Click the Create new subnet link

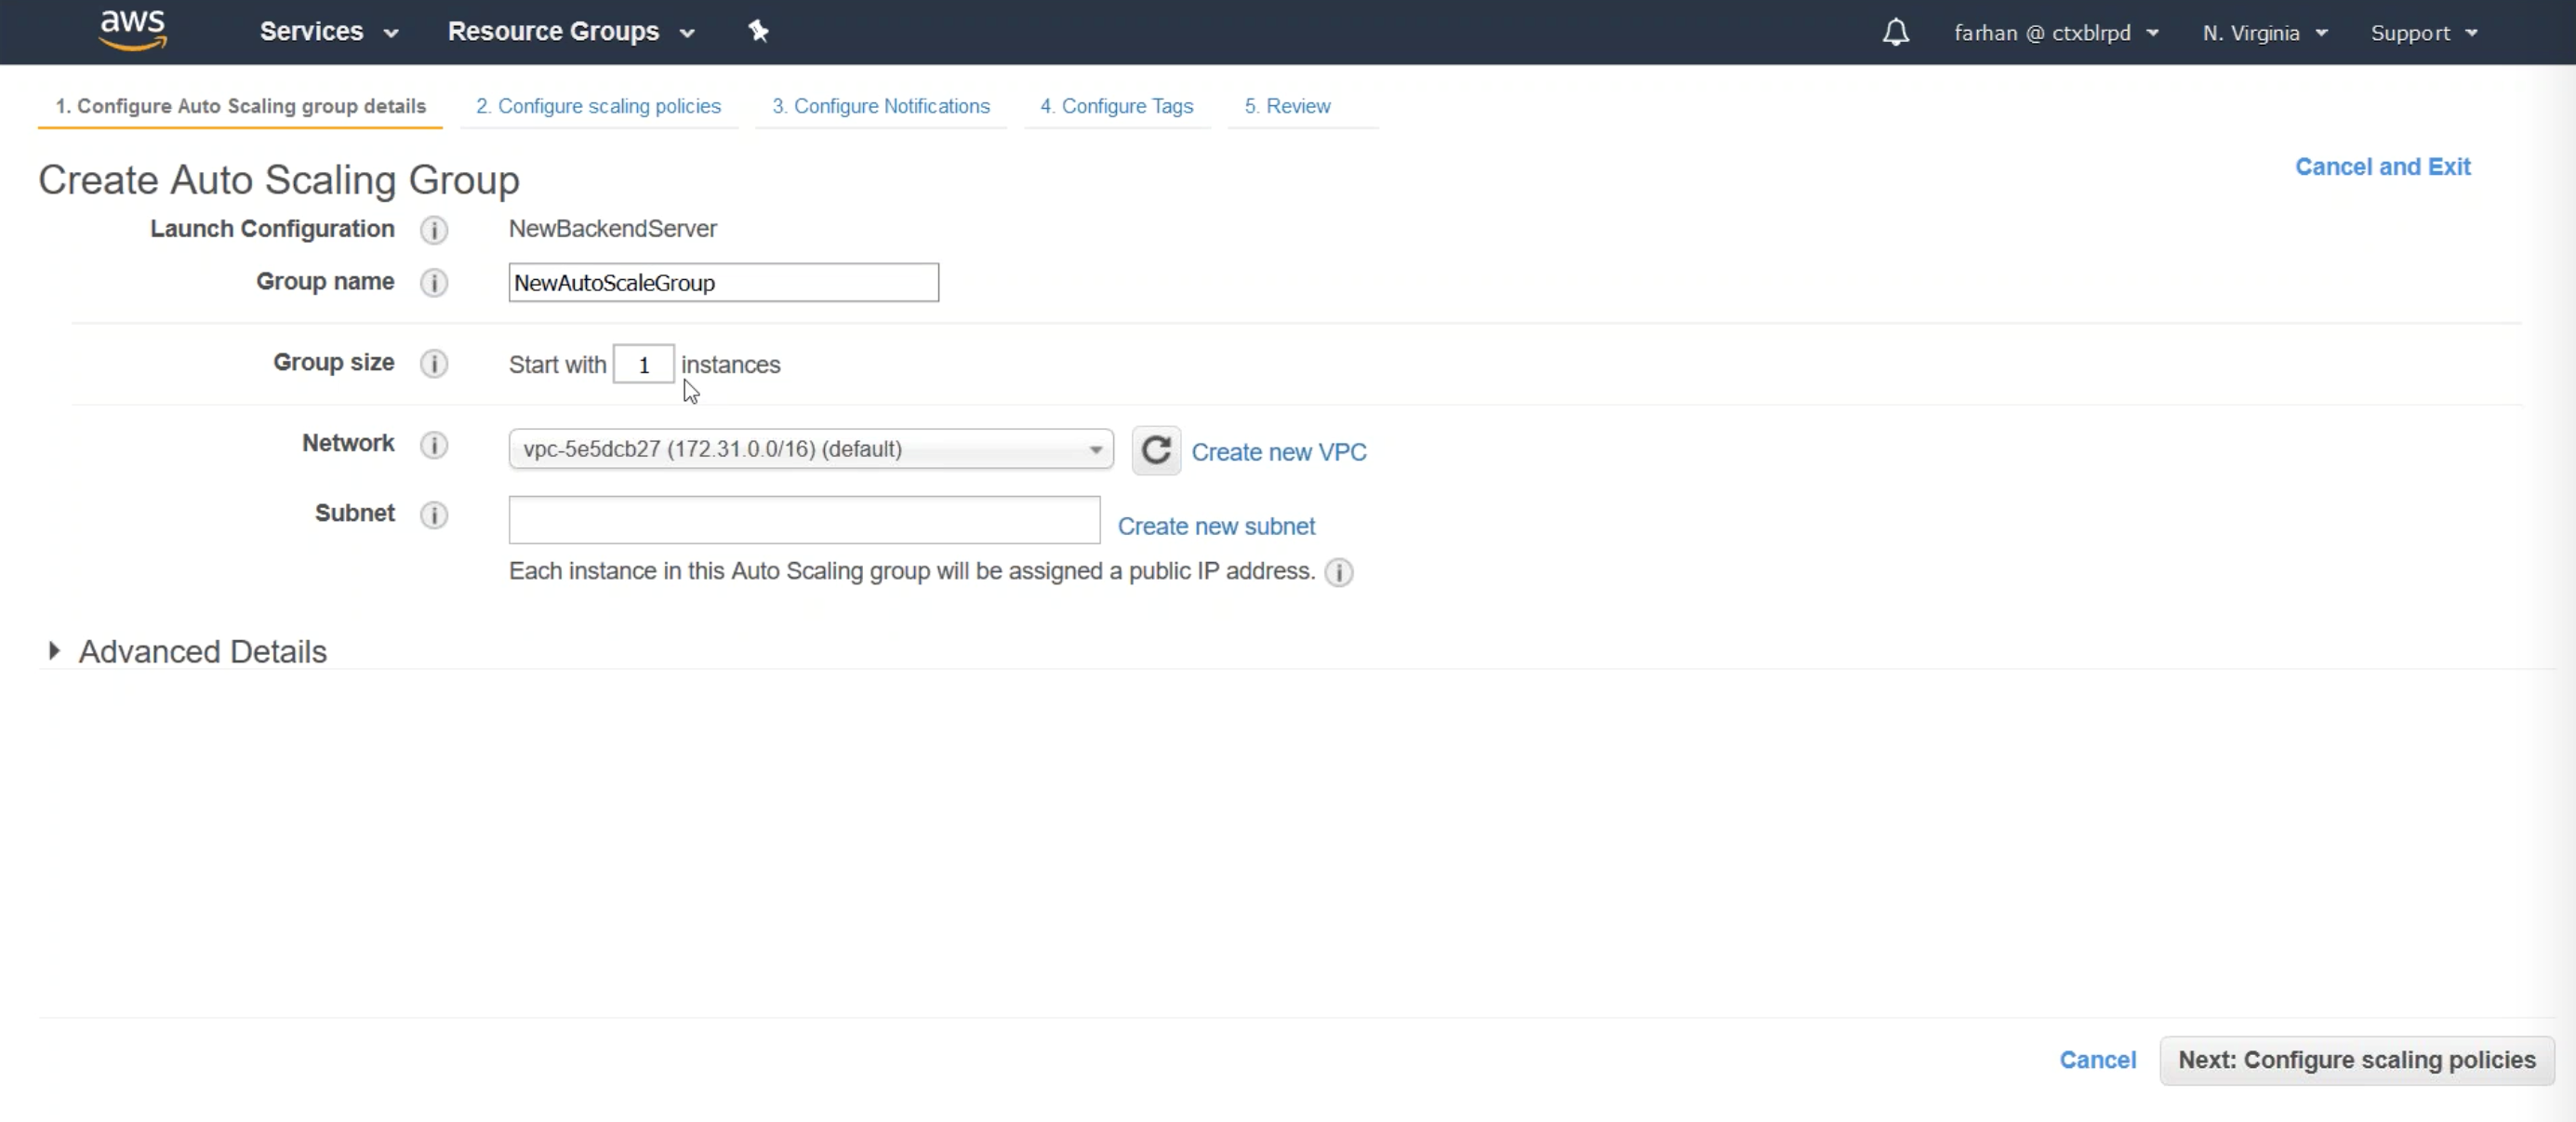1215,526
